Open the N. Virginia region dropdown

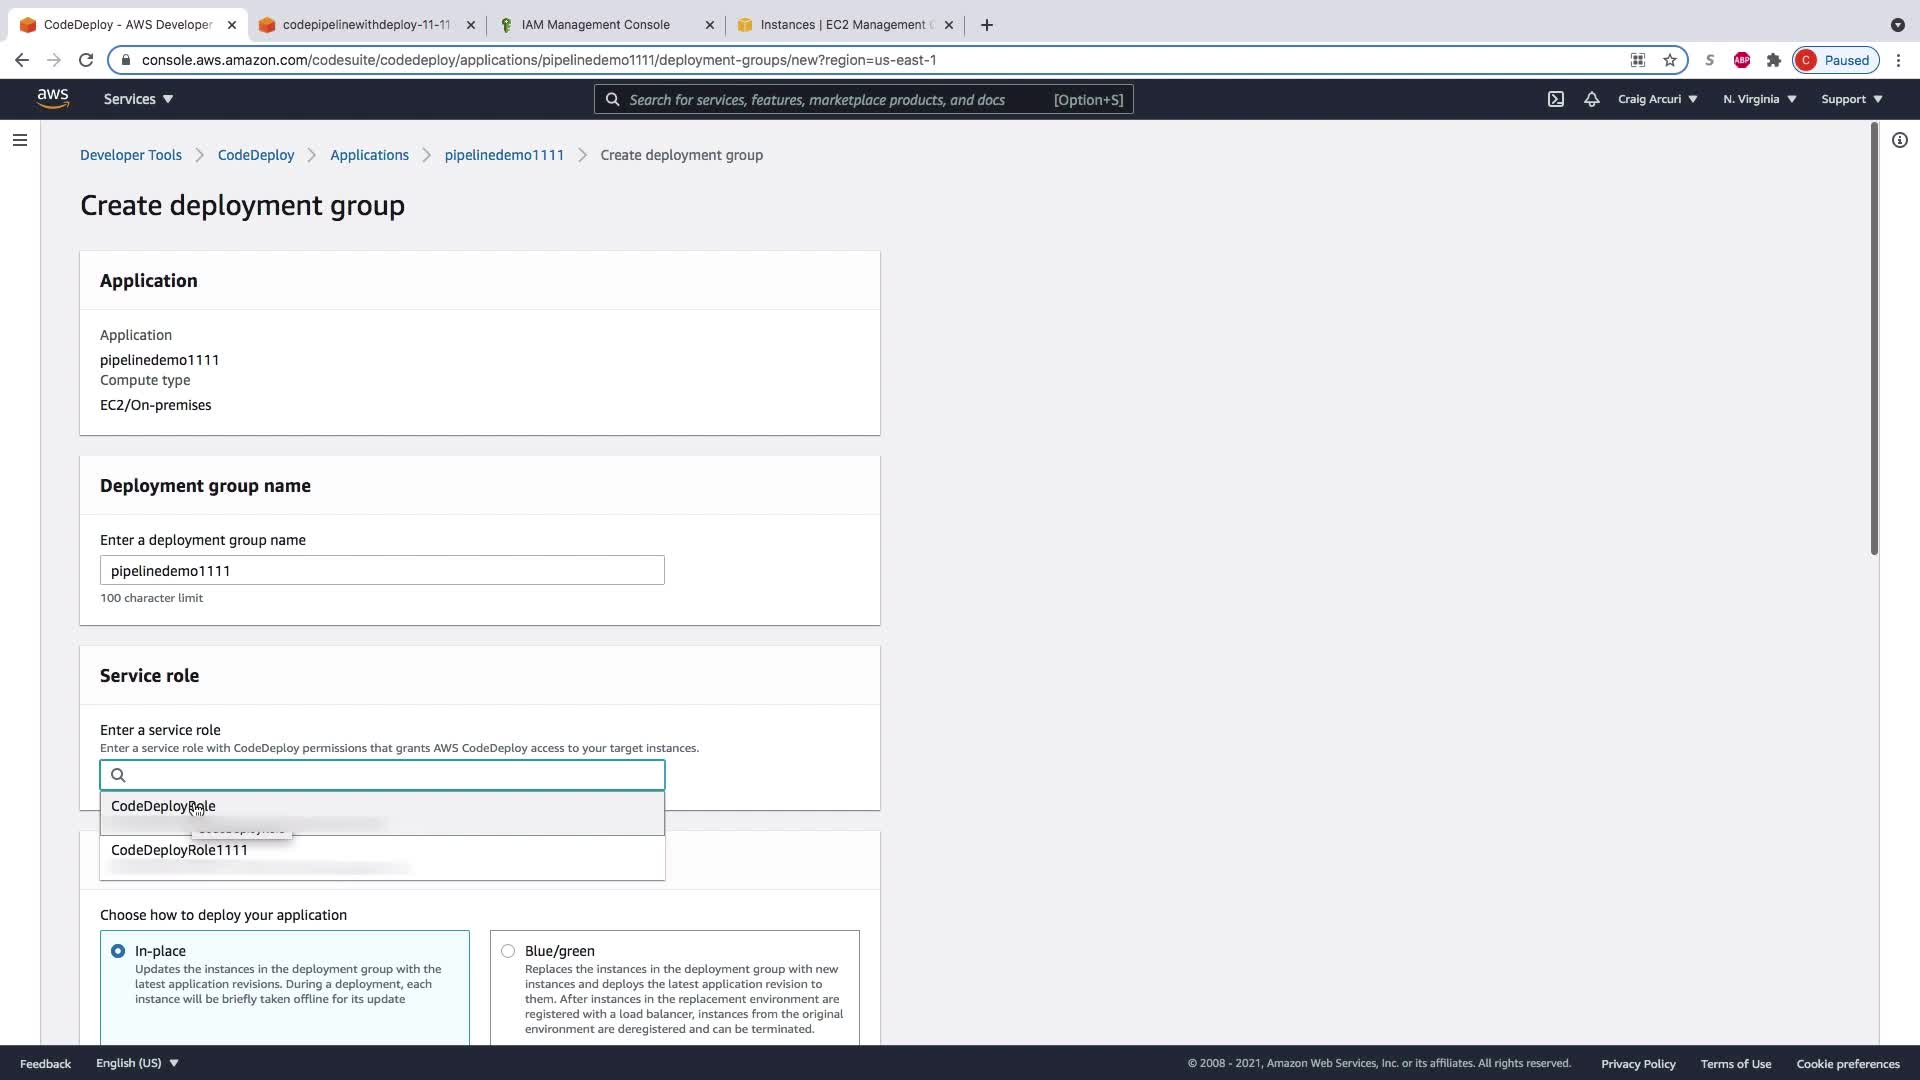point(1759,99)
